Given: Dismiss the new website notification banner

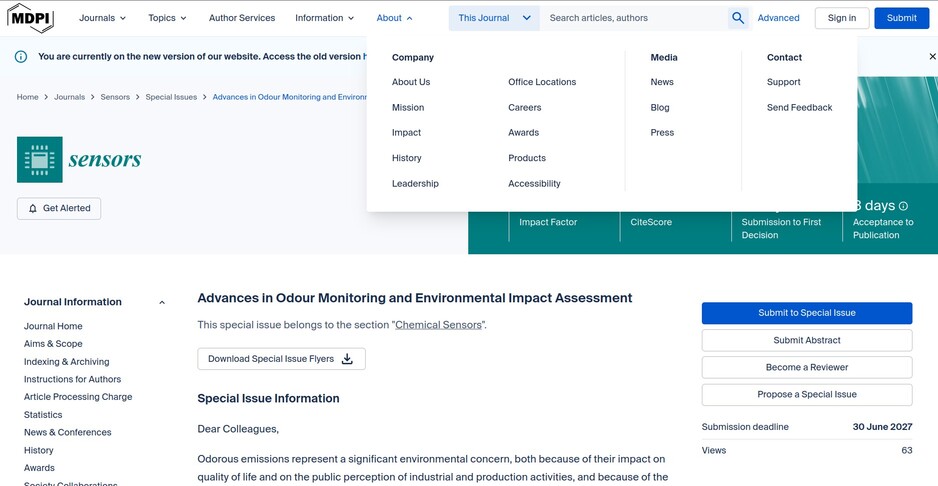Looking at the screenshot, I should tap(932, 56).
